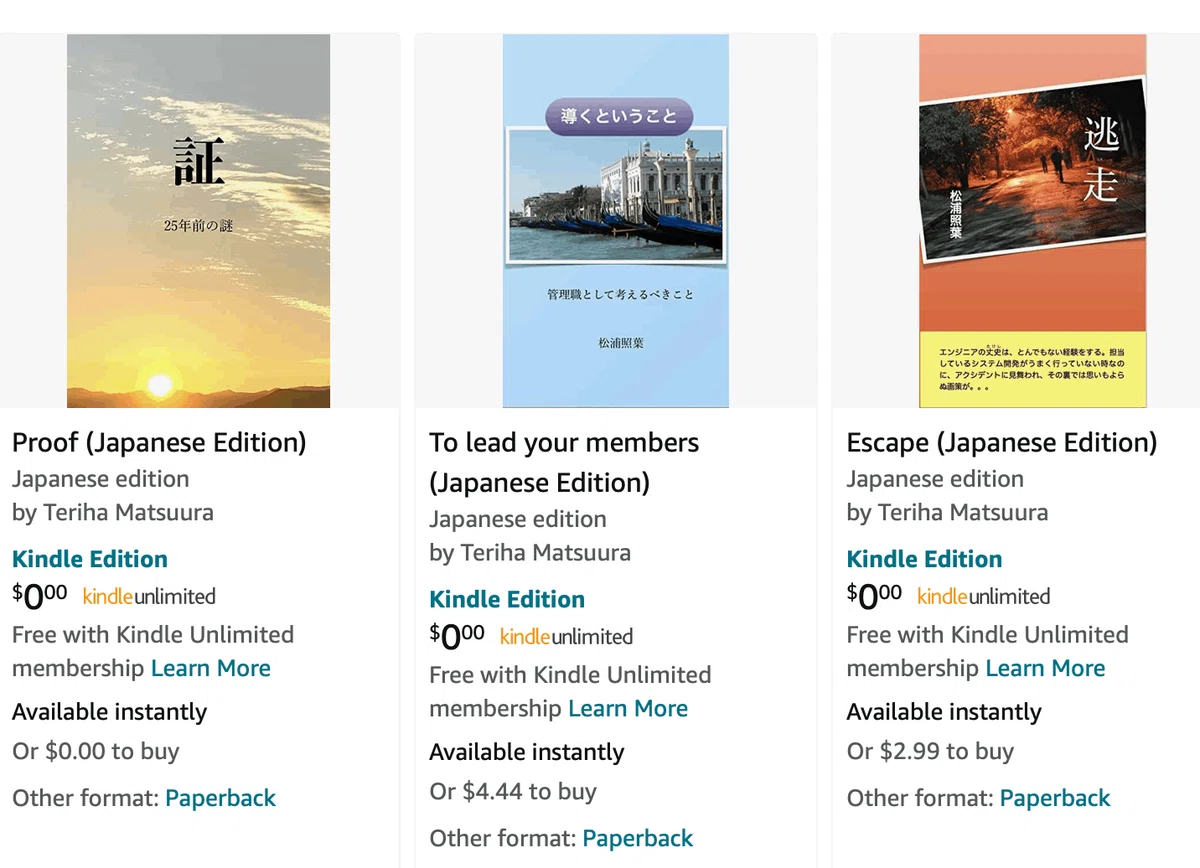Click kindleunlimited logo beside Escape price
The image size is (1200, 868).
pos(983,597)
